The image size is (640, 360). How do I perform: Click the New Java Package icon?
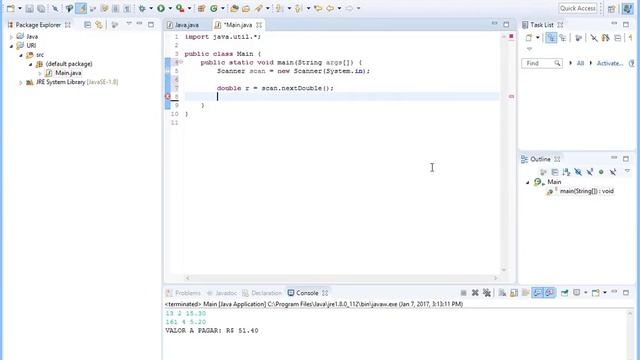point(201,8)
